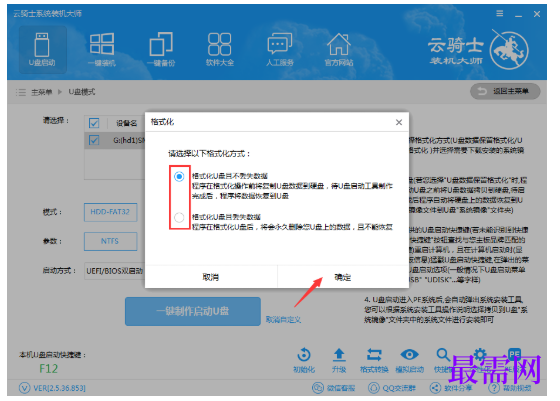Click the 云骑士 knight logo

point(509,50)
